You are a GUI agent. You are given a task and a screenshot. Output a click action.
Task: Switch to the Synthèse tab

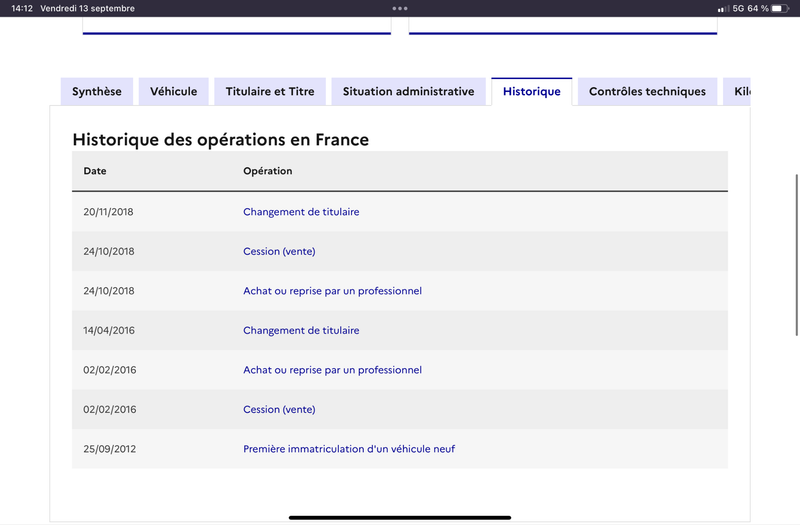click(x=97, y=92)
